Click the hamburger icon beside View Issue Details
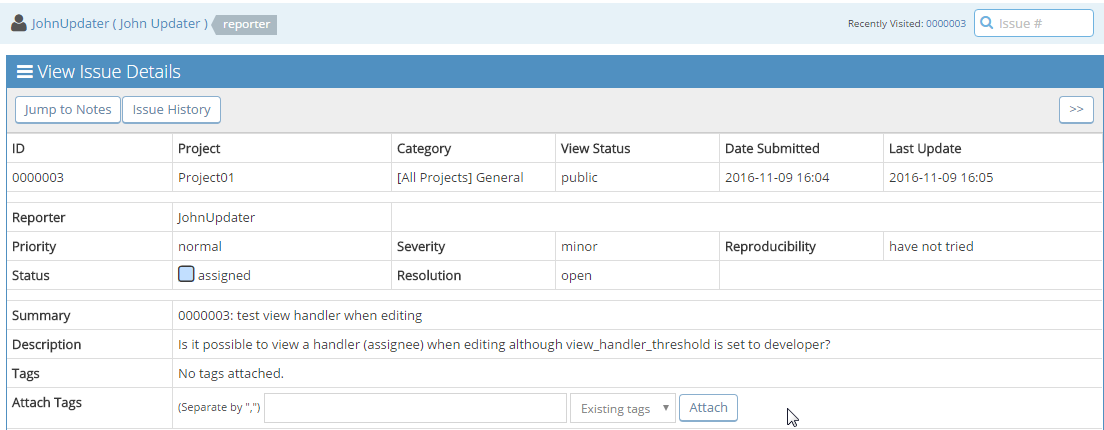 25,72
